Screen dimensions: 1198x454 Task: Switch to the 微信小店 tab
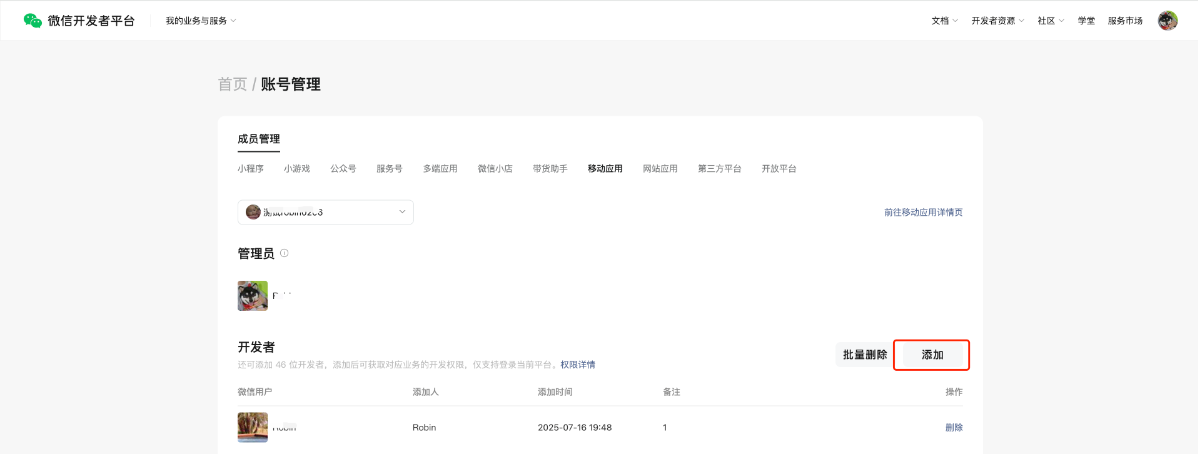tap(495, 169)
